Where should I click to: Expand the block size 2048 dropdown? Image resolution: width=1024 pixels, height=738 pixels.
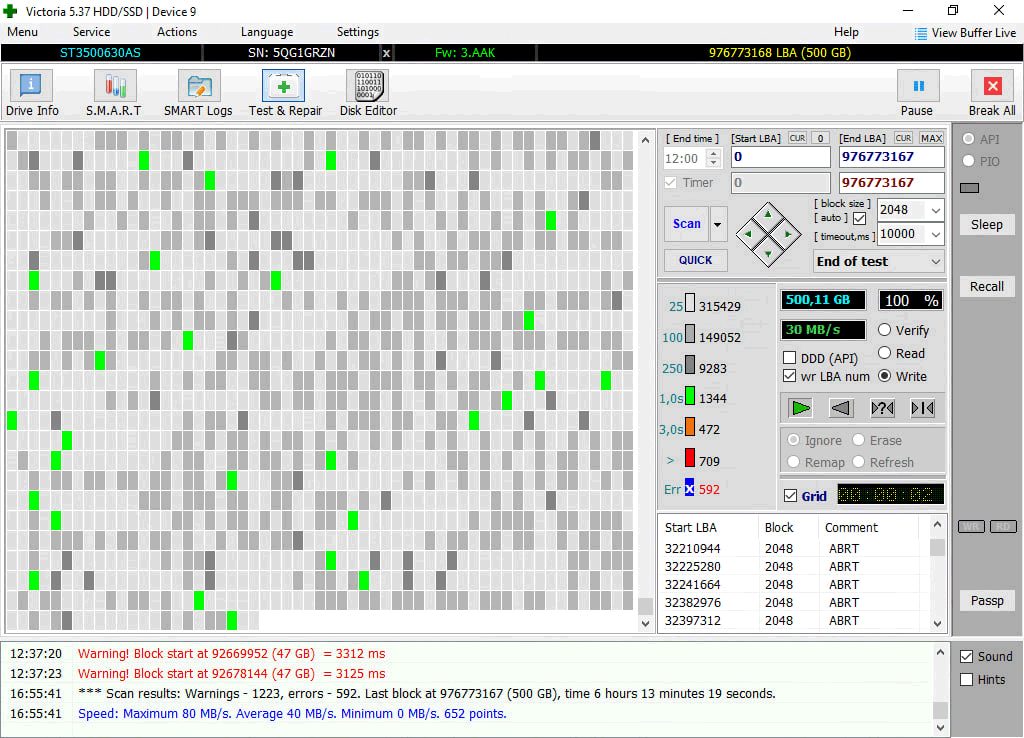[x=935, y=210]
